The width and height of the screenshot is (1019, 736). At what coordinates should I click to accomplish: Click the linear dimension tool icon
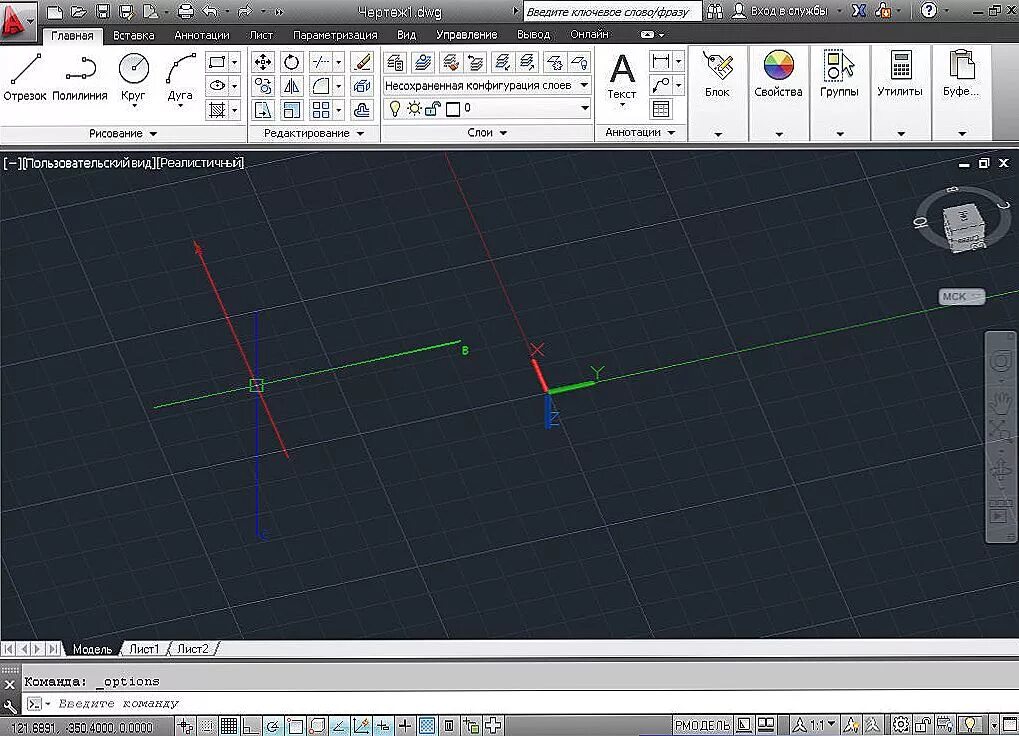point(660,62)
